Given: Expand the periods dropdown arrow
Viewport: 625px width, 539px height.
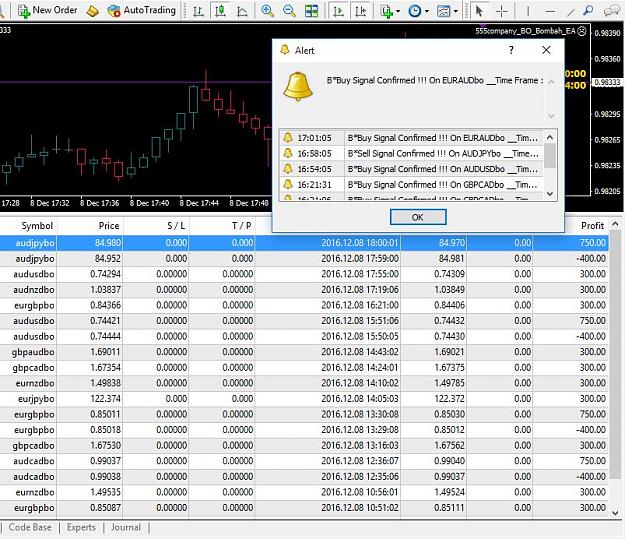Looking at the screenshot, I should [427, 11].
